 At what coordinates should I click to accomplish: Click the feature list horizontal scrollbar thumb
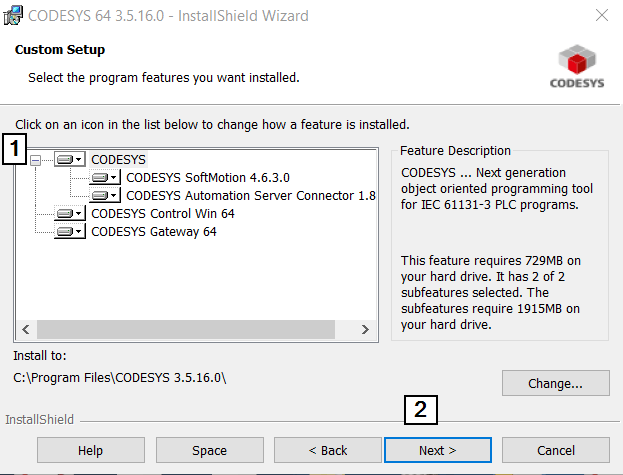[x=186, y=330]
